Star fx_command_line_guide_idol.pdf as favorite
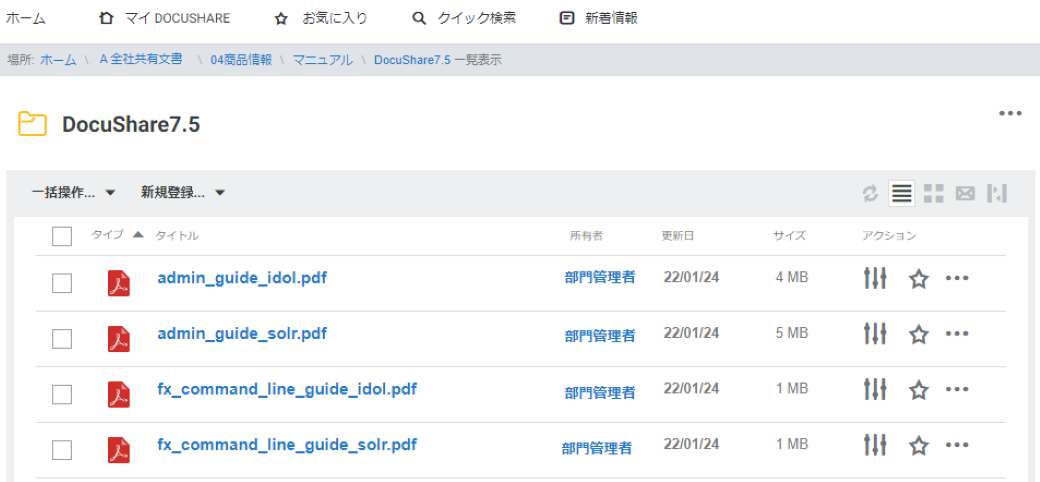Image resolution: width=1040 pixels, height=482 pixels. click(918, 390)
